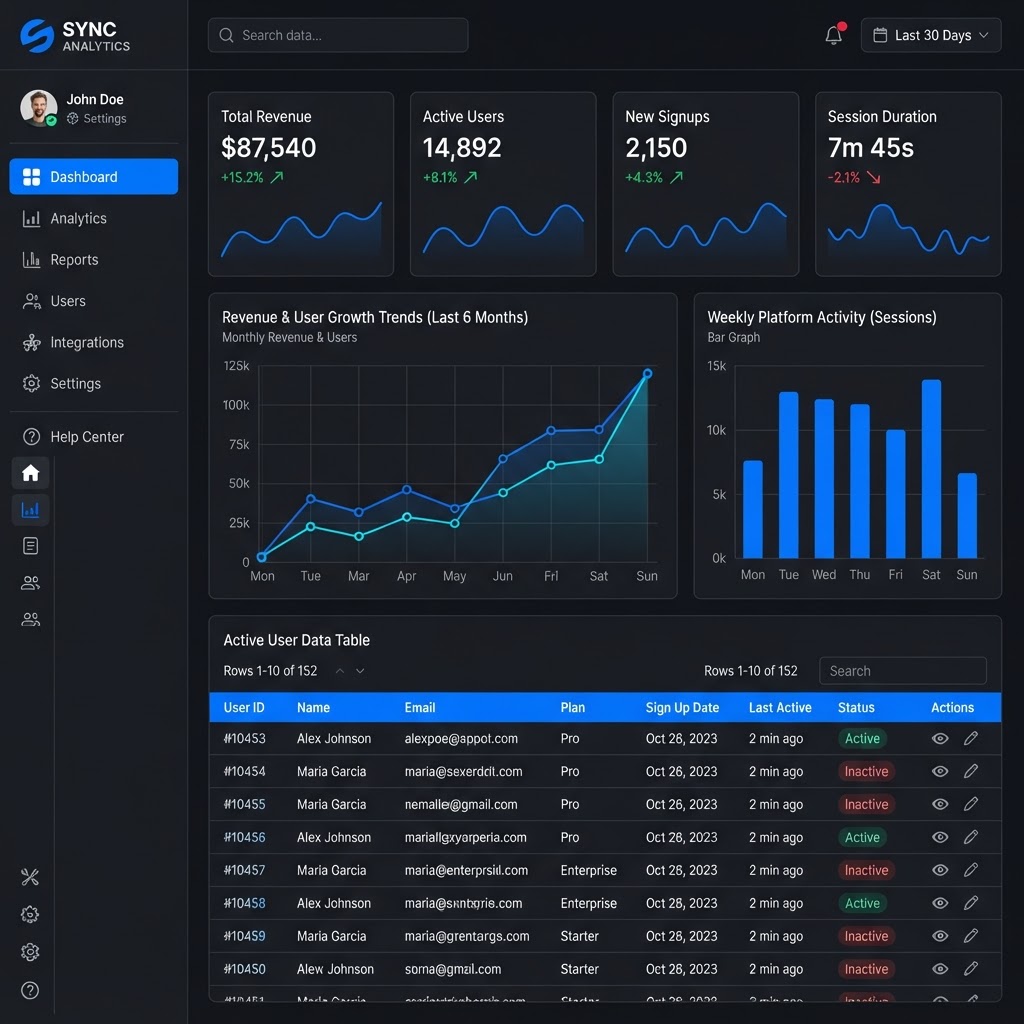Click the question mark icon below the gear icons
Viewport: 1024px width, 1024px height.
click(30, 990)
